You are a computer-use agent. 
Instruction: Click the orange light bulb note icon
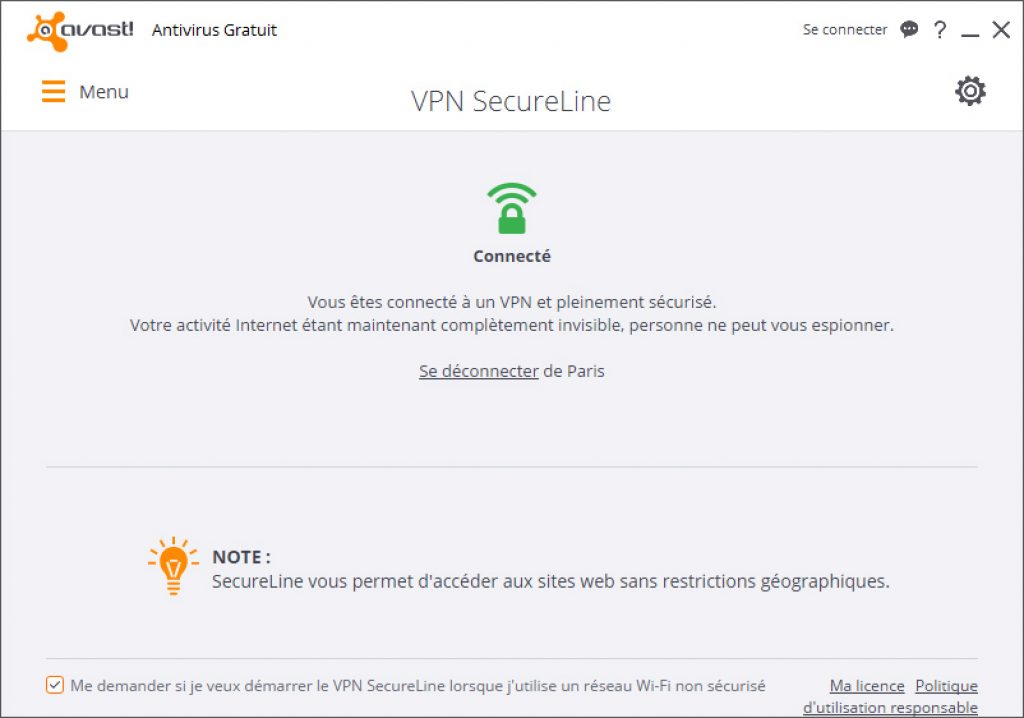click(x=173, y=566)
